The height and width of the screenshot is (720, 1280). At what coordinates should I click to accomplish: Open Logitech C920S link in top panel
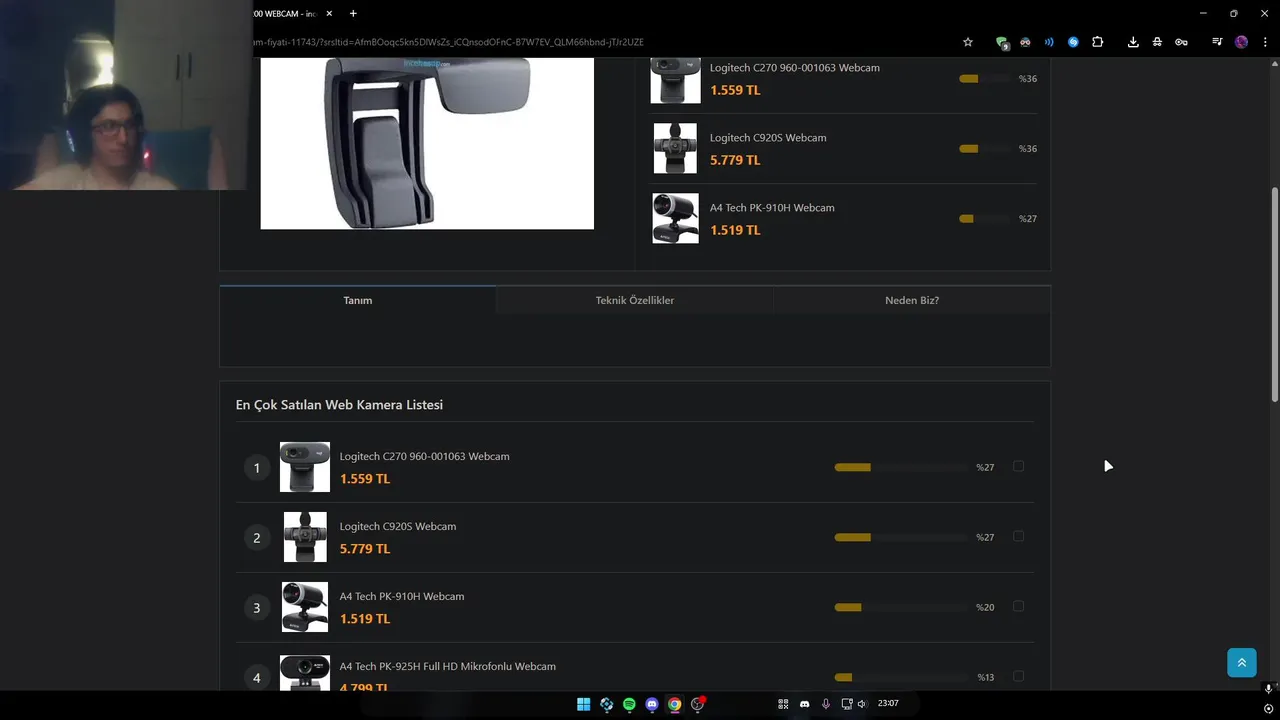pos(768,138)
